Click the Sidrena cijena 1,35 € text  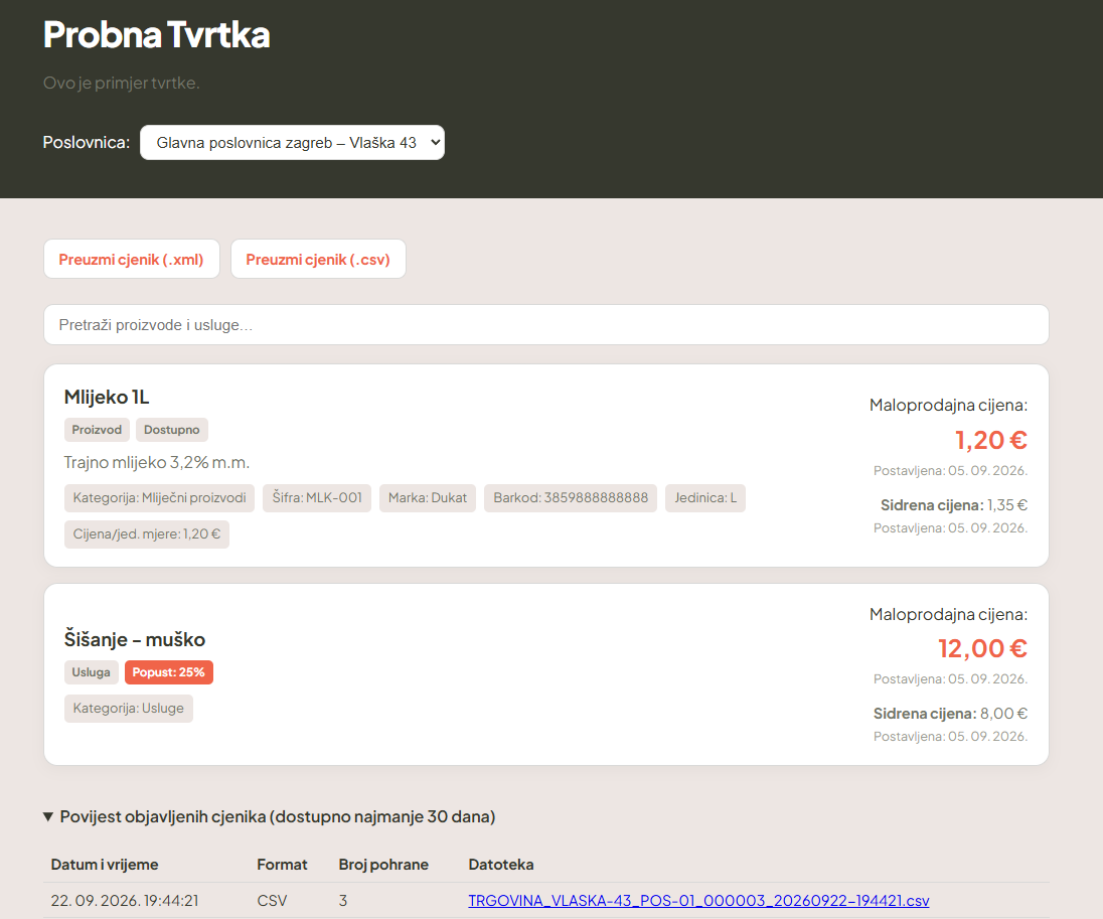pyautogui.click(x=953, y=505)
